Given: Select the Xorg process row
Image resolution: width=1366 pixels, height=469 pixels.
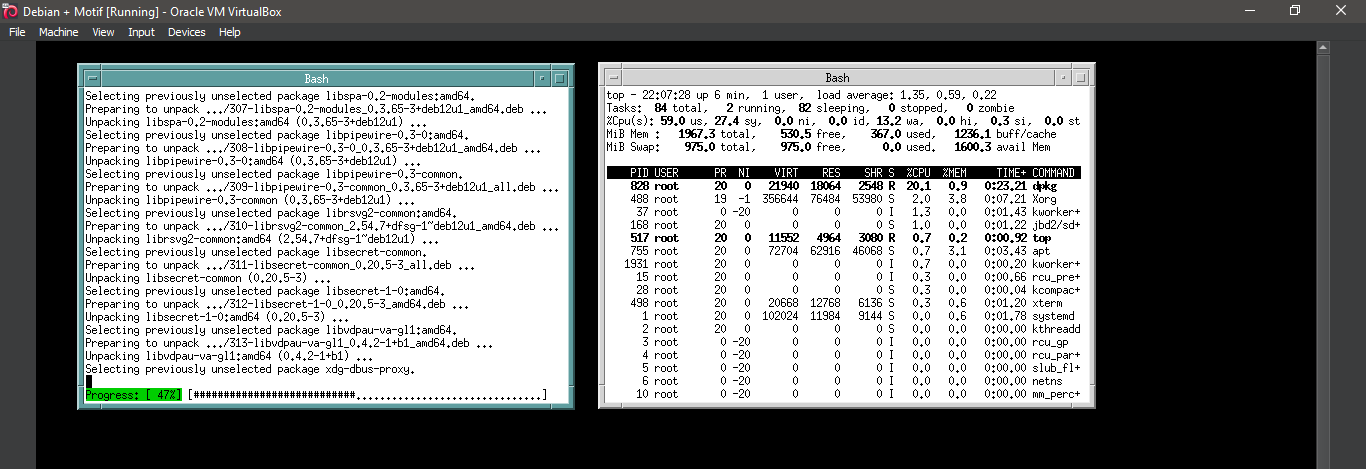Looking at the screenshot, I should [x=843, y=199].
